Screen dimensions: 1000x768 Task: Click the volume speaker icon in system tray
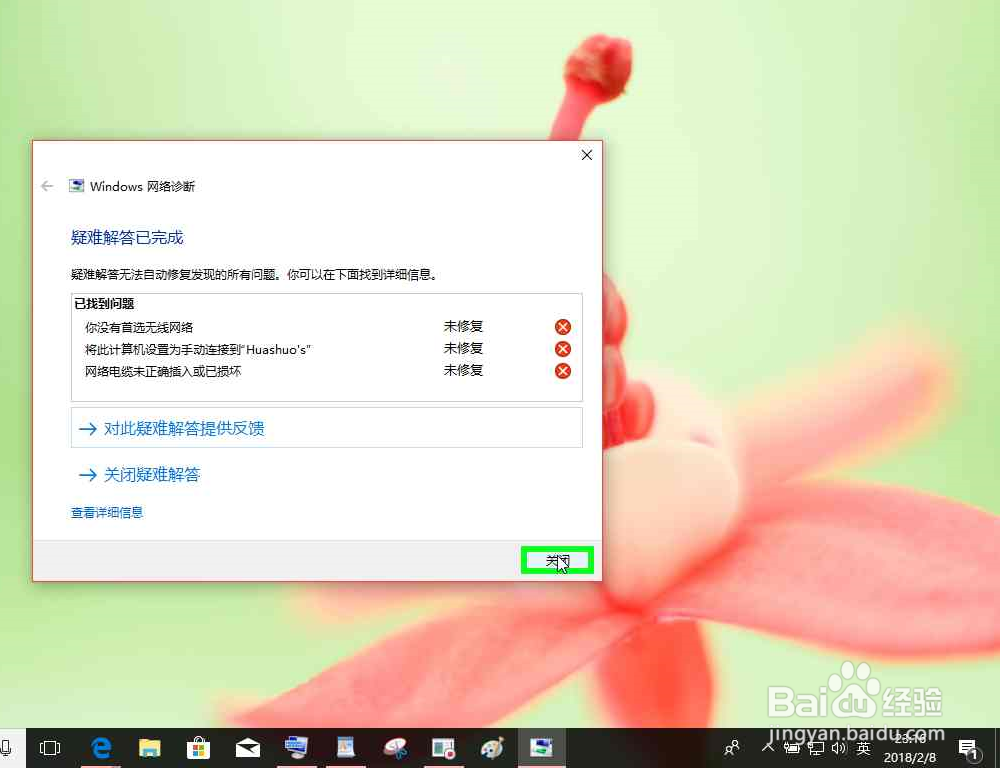[838, 748]
